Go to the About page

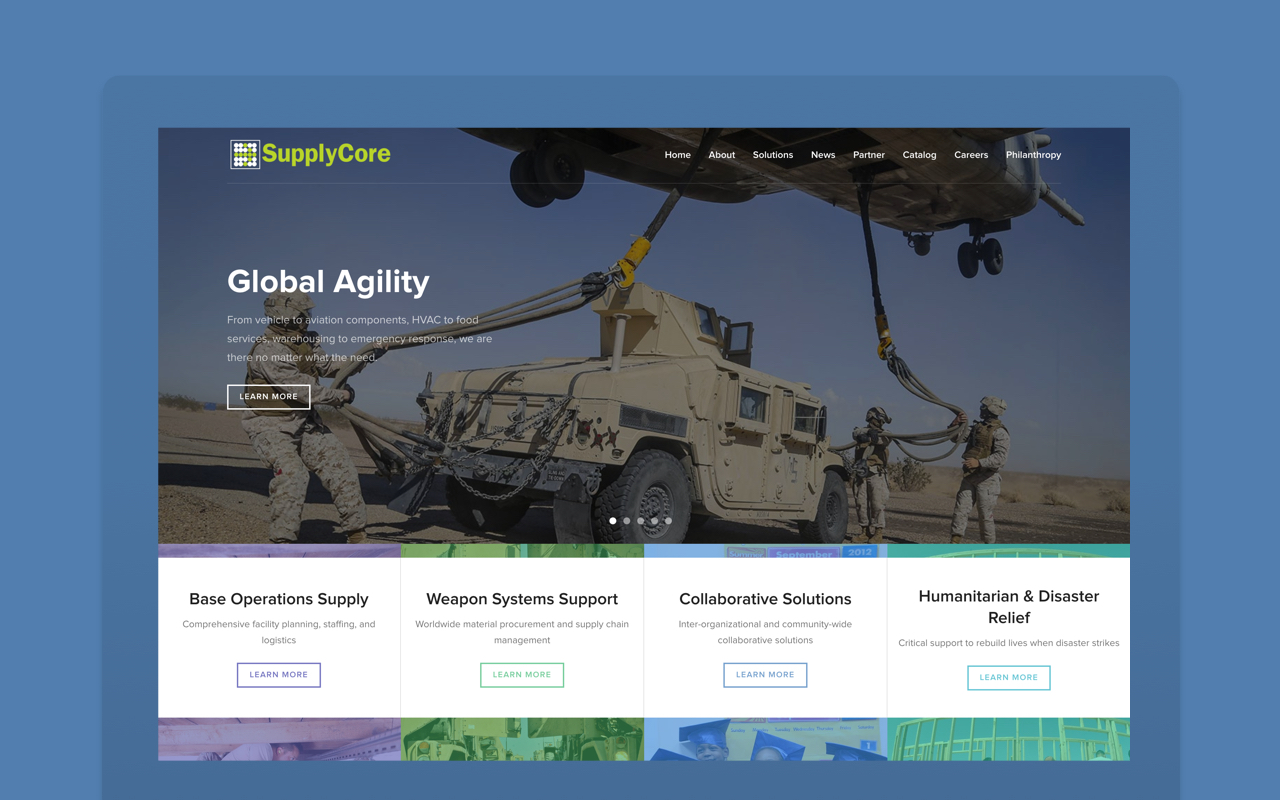click(x=721, y=155)
